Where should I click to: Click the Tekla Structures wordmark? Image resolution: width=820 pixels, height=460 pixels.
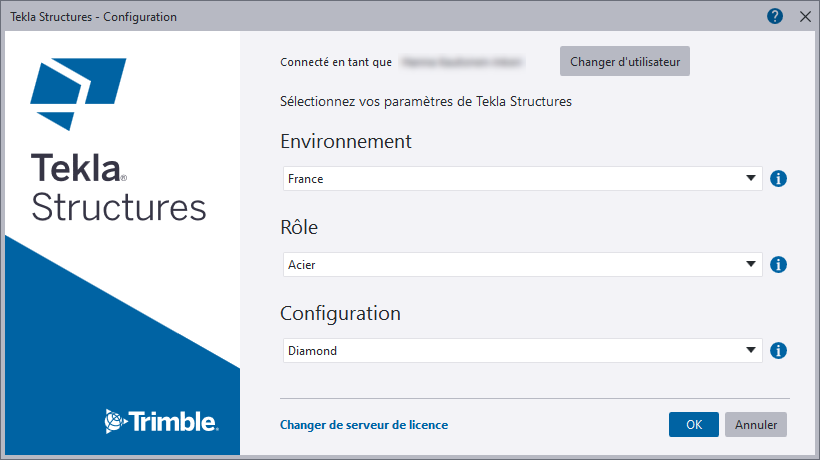tap(118, 188)
